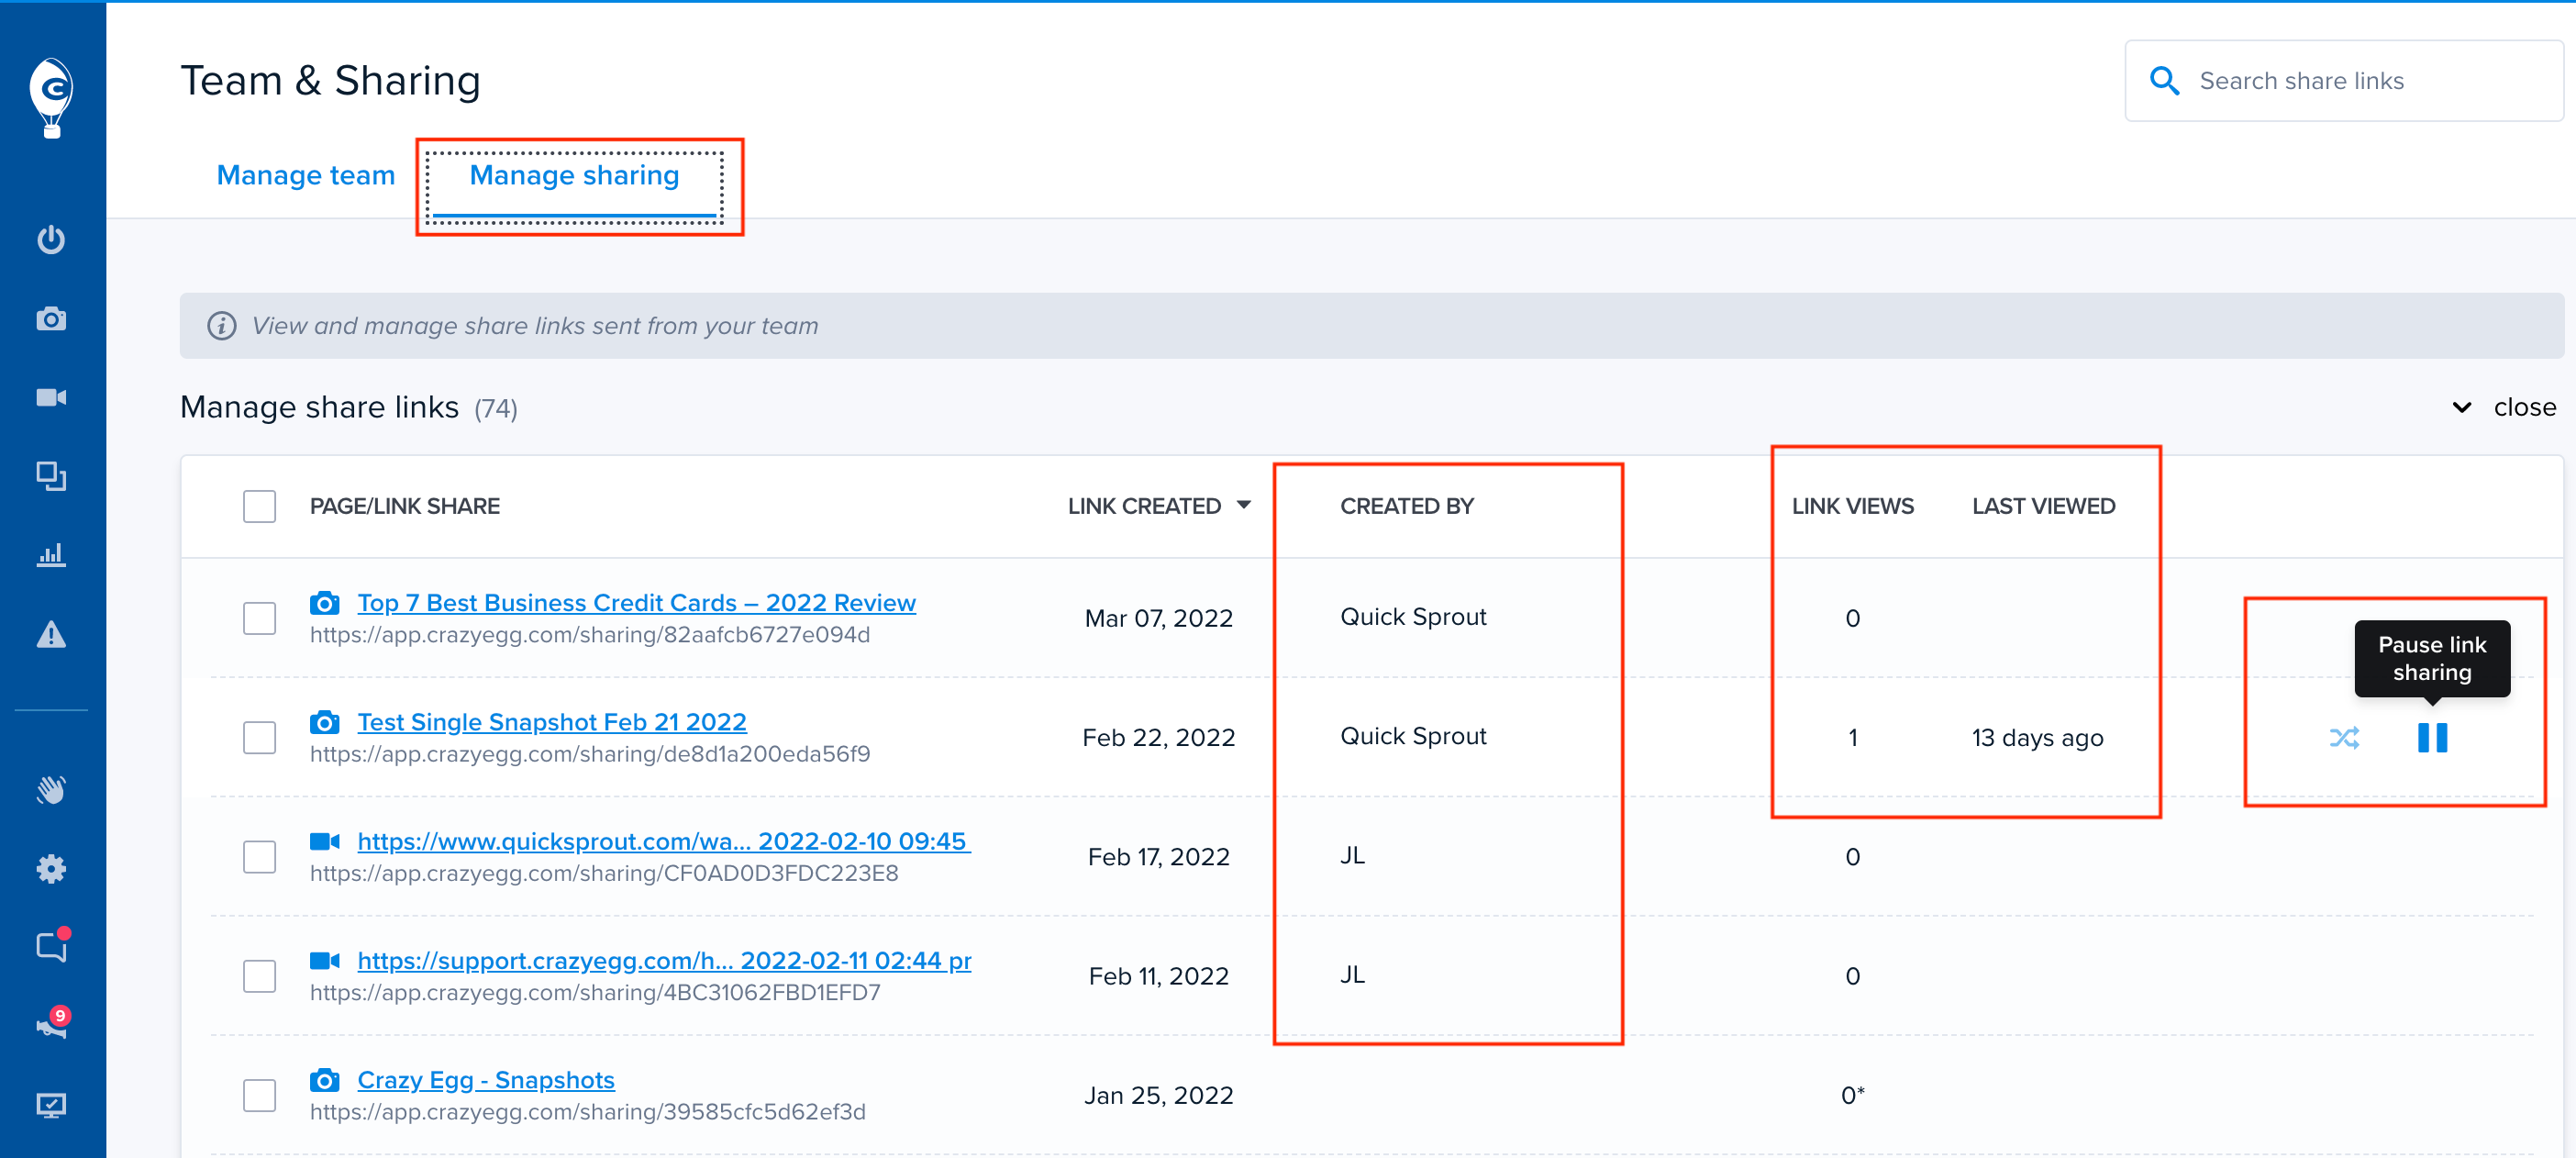Check the support.crazyegg.com recording row
The height and width of the screenshot is (1158, 2576).
pos(260,976)
